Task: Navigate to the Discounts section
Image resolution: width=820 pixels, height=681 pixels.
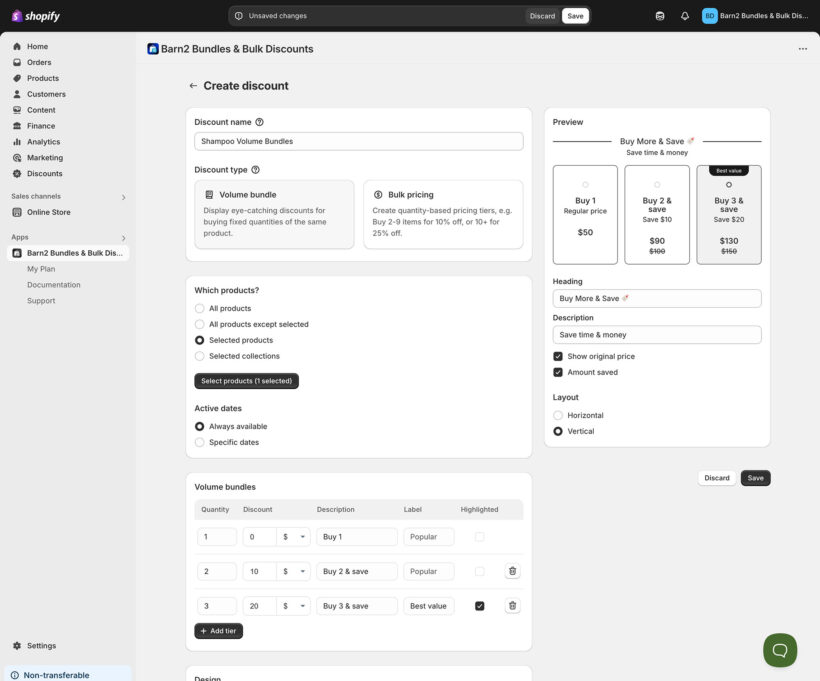Action: pos(43,172)
